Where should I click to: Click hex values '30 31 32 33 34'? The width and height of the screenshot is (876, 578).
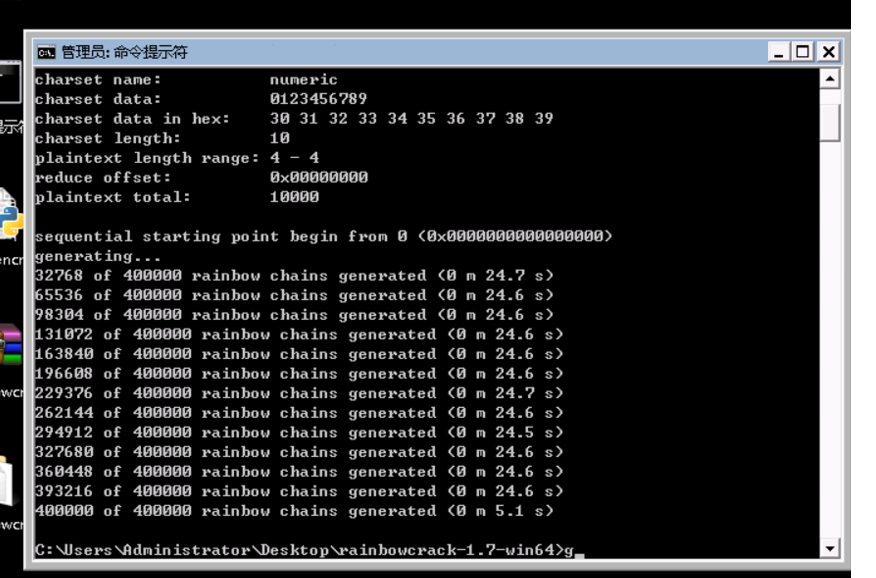point(338,118)
